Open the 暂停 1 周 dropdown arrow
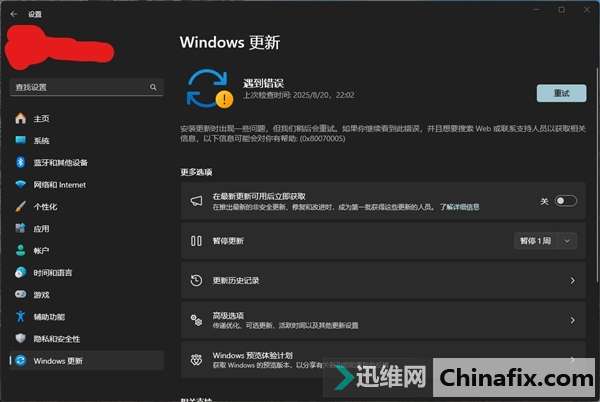The width and height of the screenshot is (600, 402). 567,241
